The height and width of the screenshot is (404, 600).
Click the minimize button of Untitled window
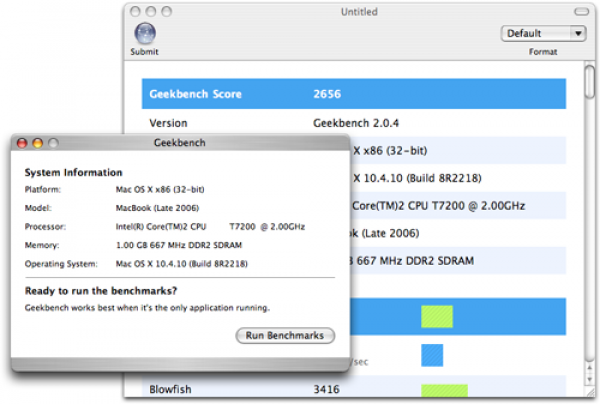[151, 12]
